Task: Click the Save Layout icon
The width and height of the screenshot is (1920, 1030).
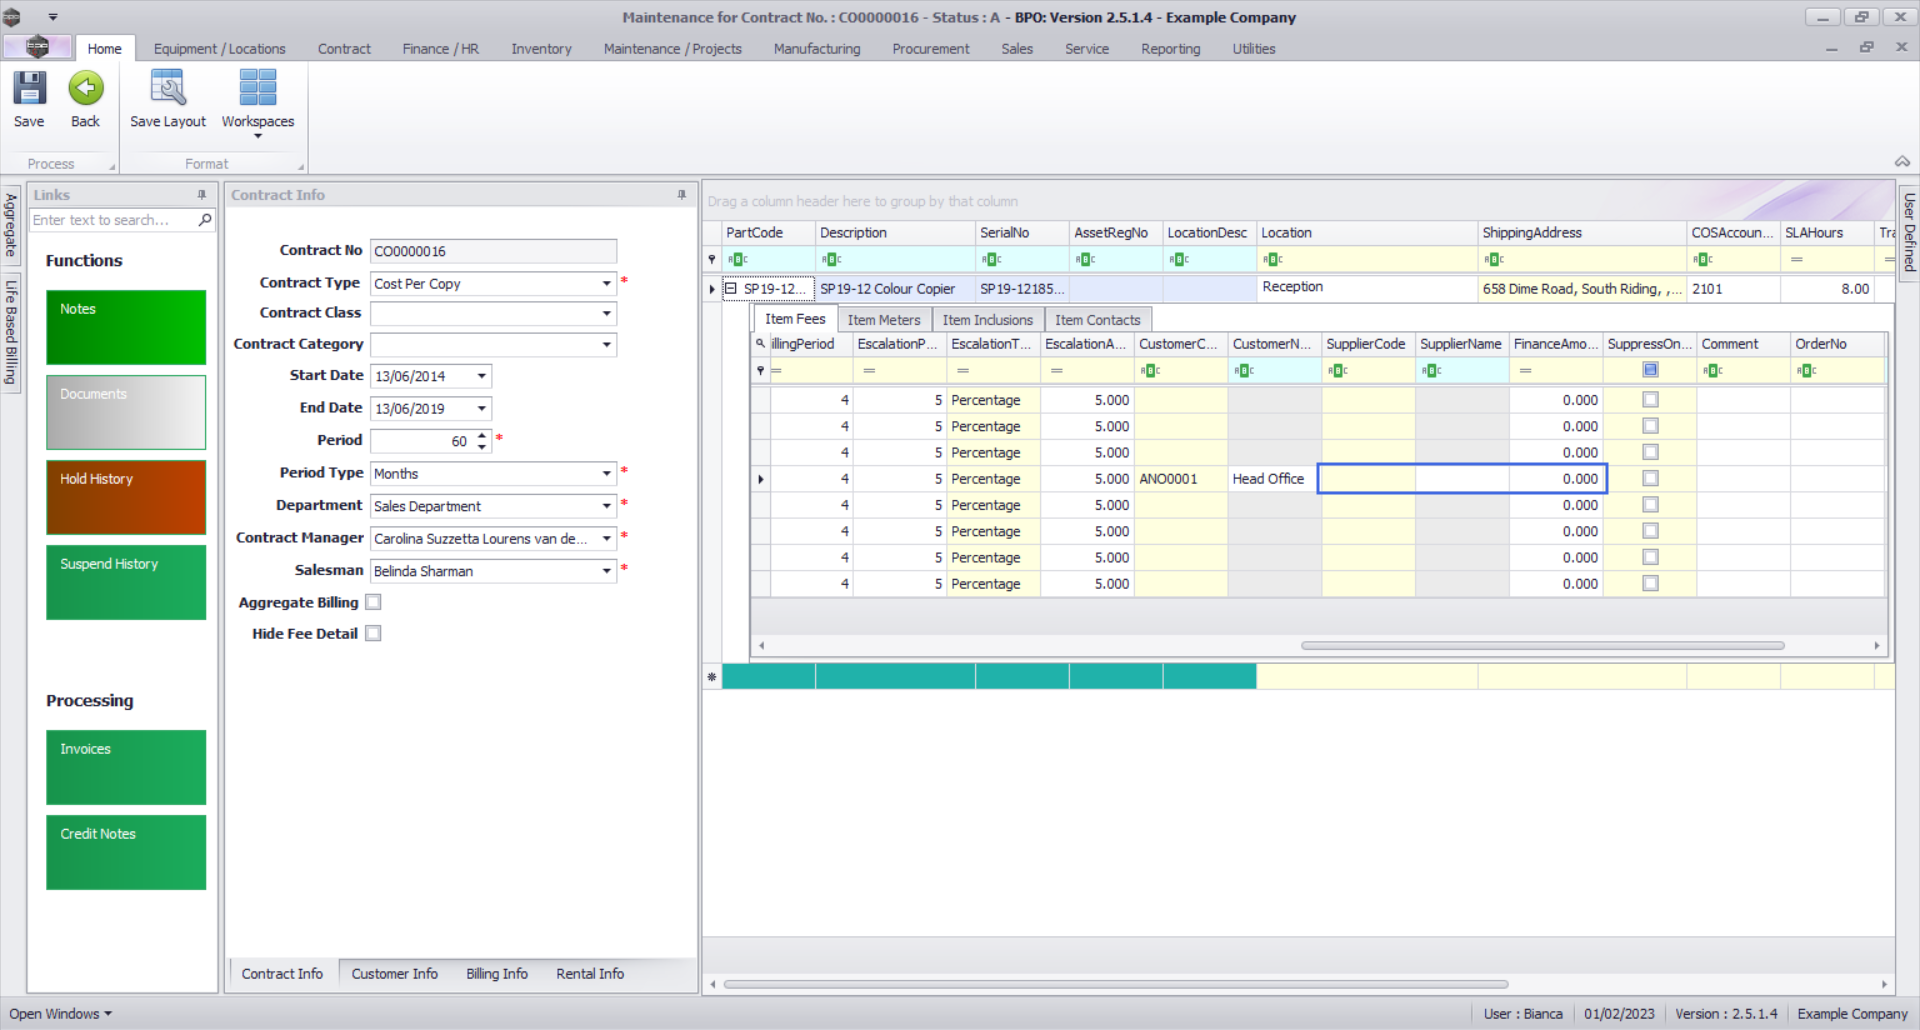Action: (167, 89)
